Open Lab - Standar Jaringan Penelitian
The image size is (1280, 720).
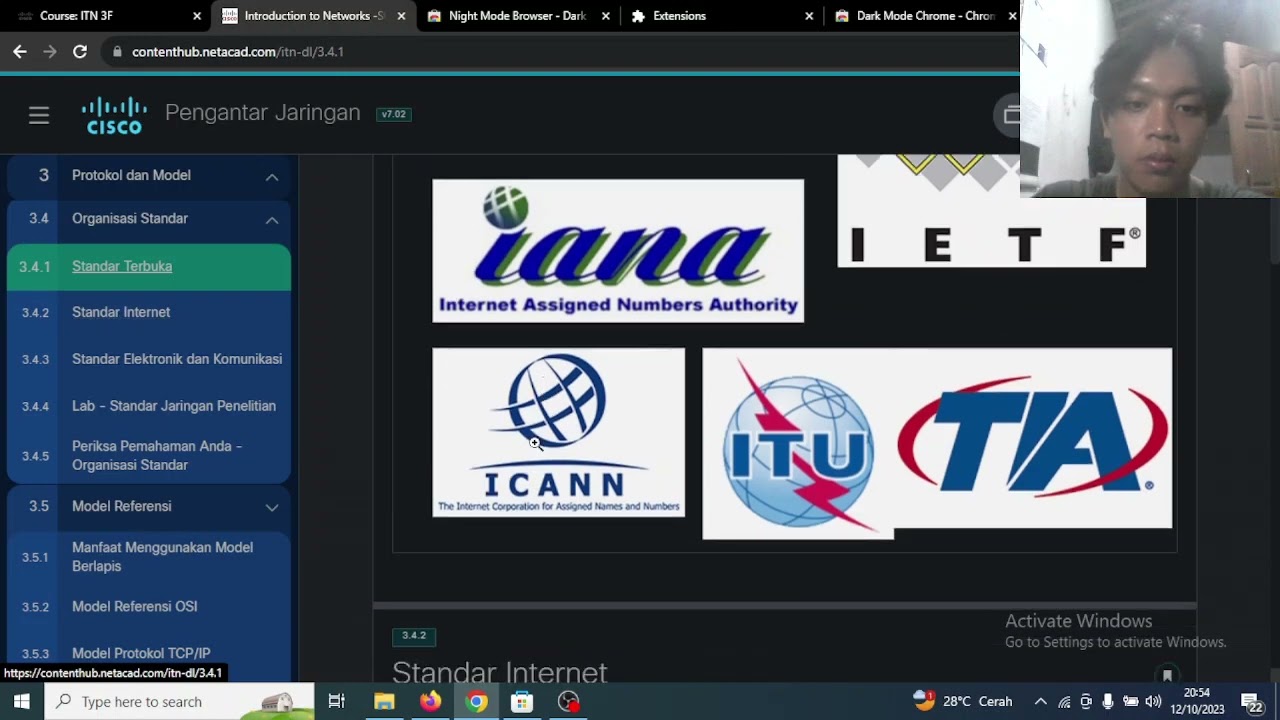click(149, 406)
